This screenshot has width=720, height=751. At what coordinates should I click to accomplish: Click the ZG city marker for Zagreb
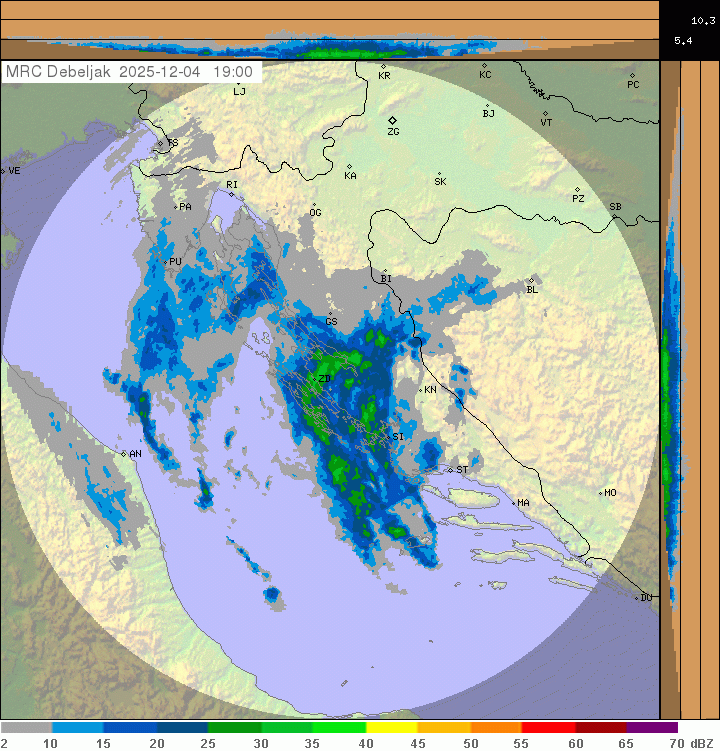[x=393, y=120]
